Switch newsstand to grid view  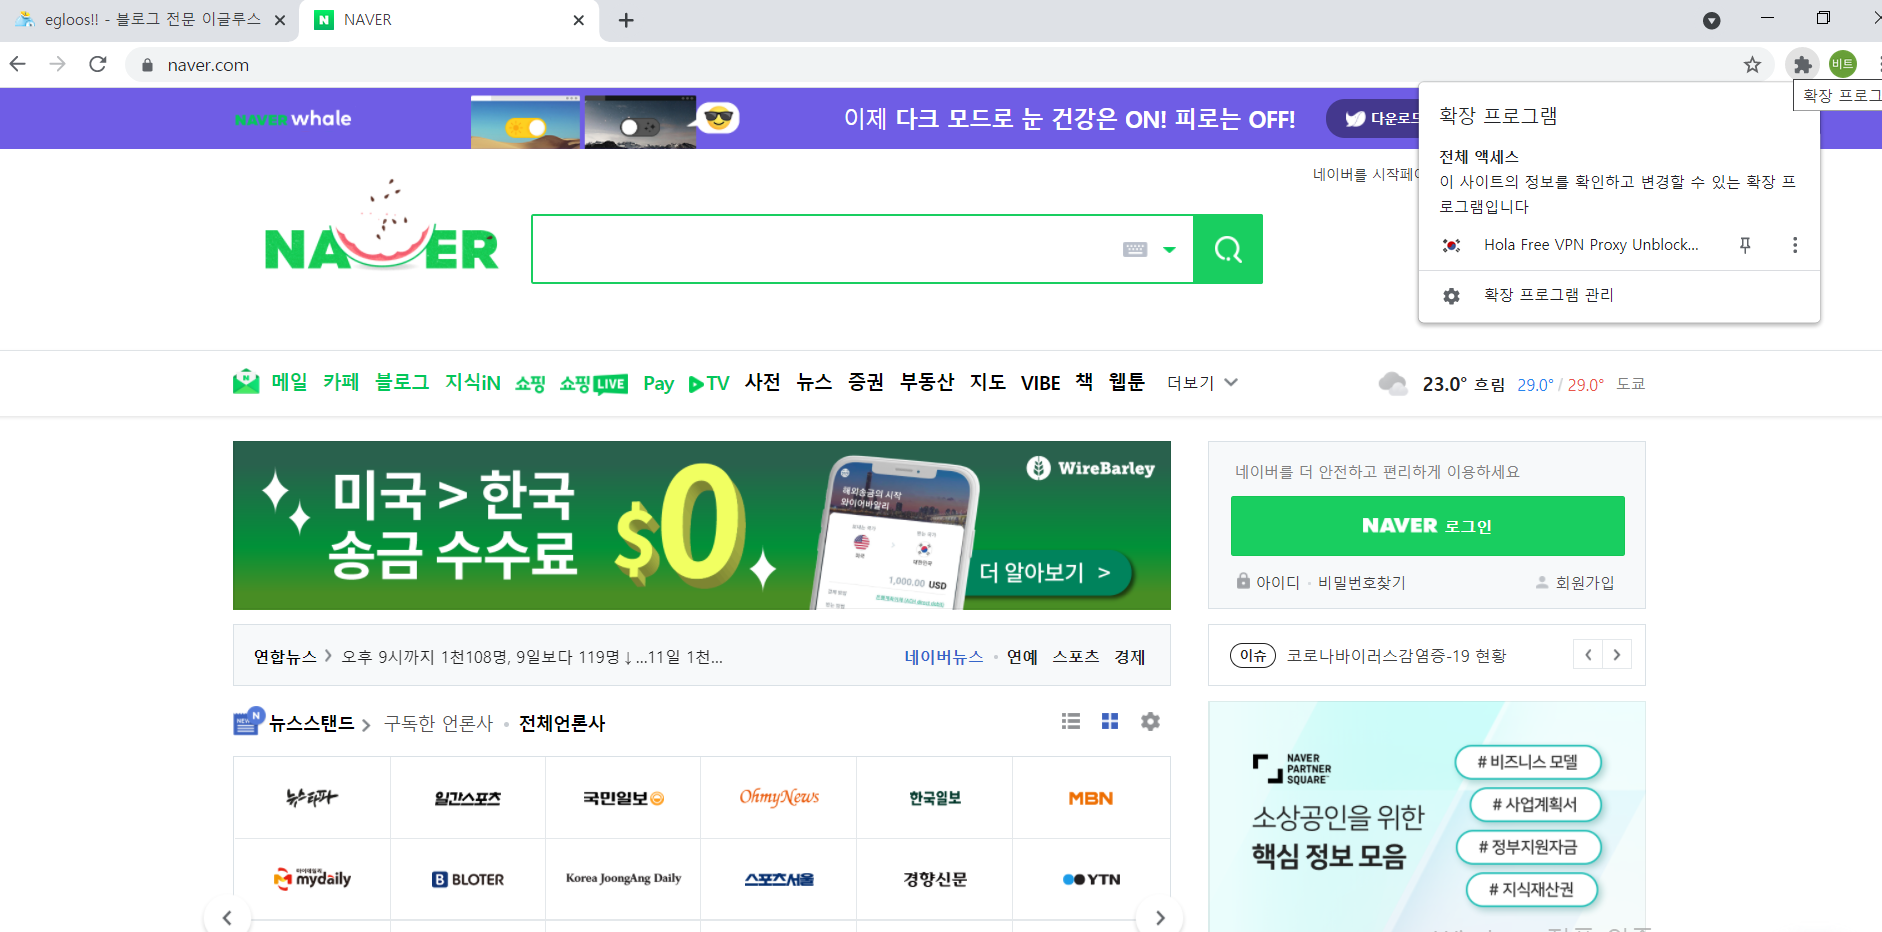click(1110, 721)
